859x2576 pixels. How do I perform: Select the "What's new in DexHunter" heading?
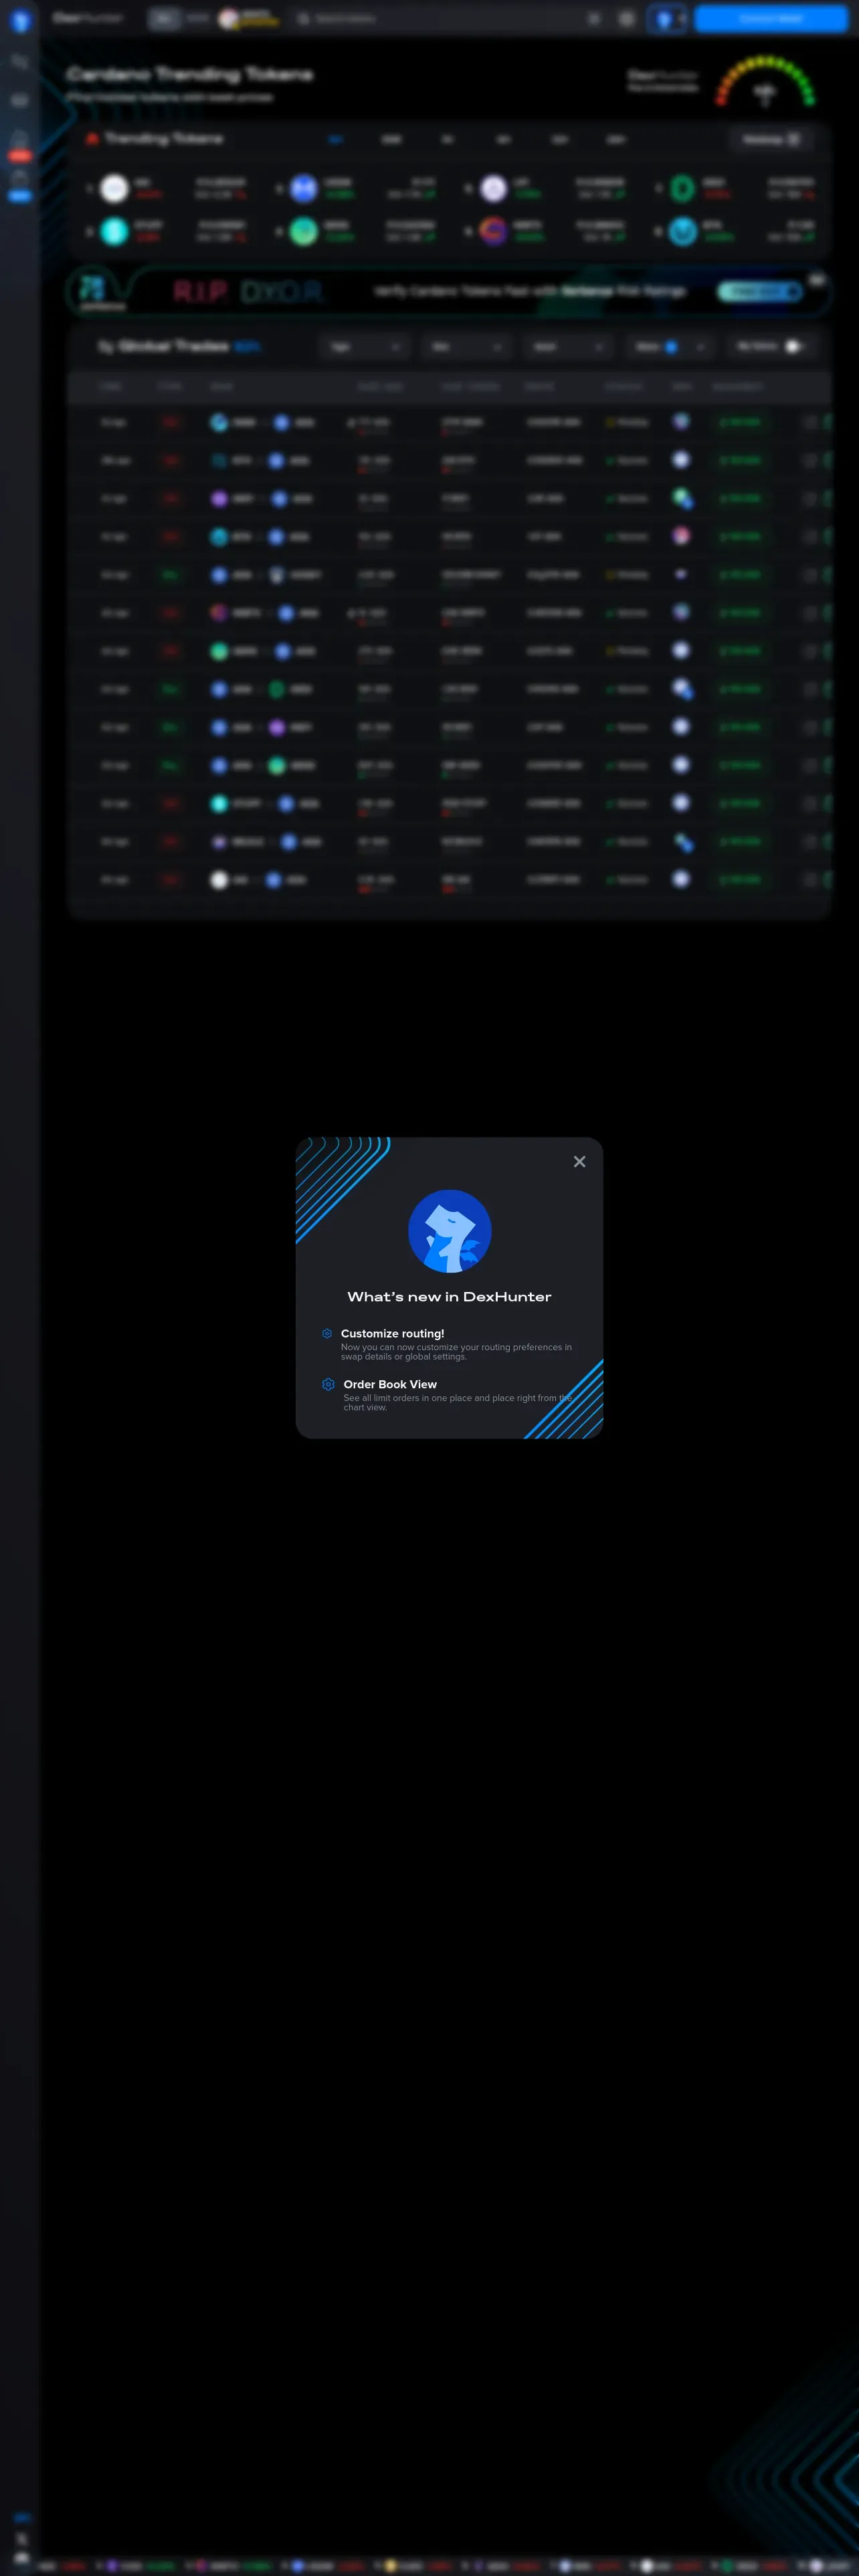449,1296
